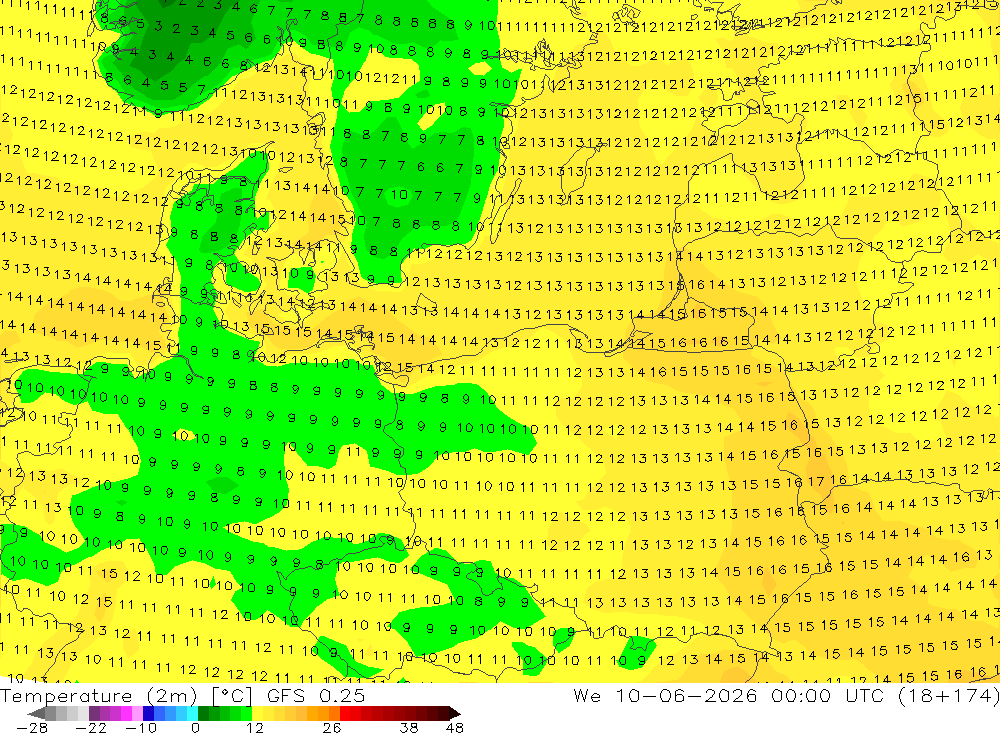
Task: Click the bright red legend swatch
Action: tap(345, 714)
